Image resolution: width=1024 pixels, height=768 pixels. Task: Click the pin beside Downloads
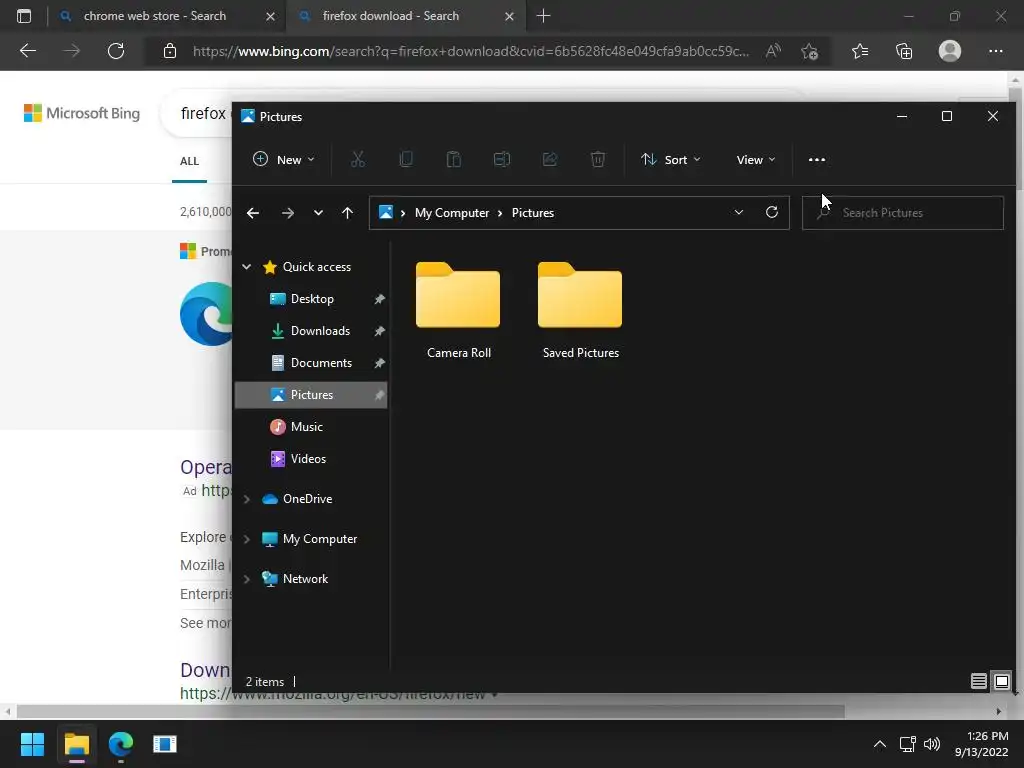pyautogui.click(x=379, y=330)
